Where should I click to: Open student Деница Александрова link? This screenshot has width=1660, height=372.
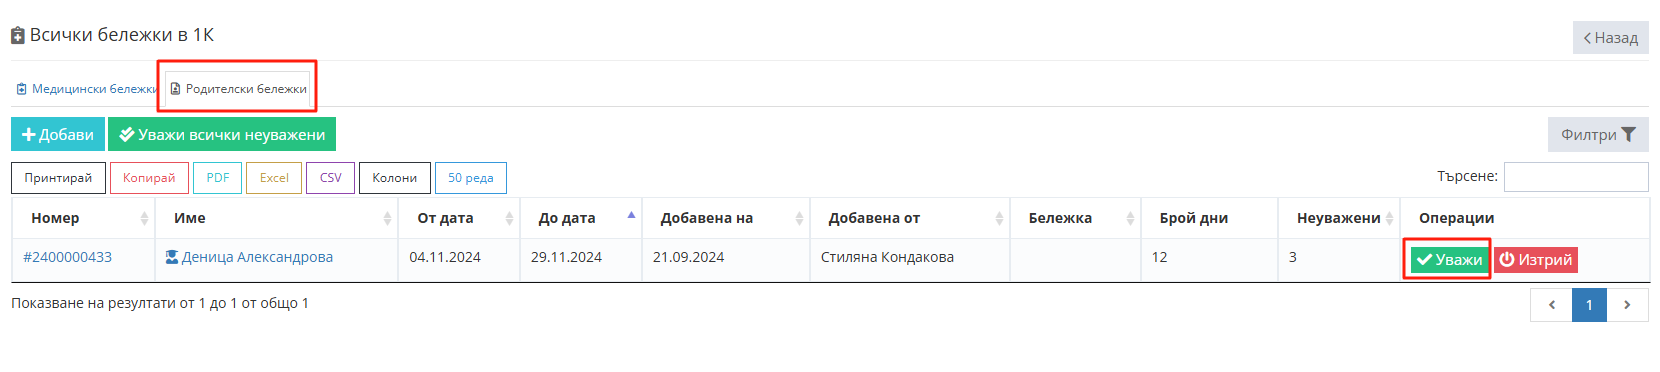[257, 257]
